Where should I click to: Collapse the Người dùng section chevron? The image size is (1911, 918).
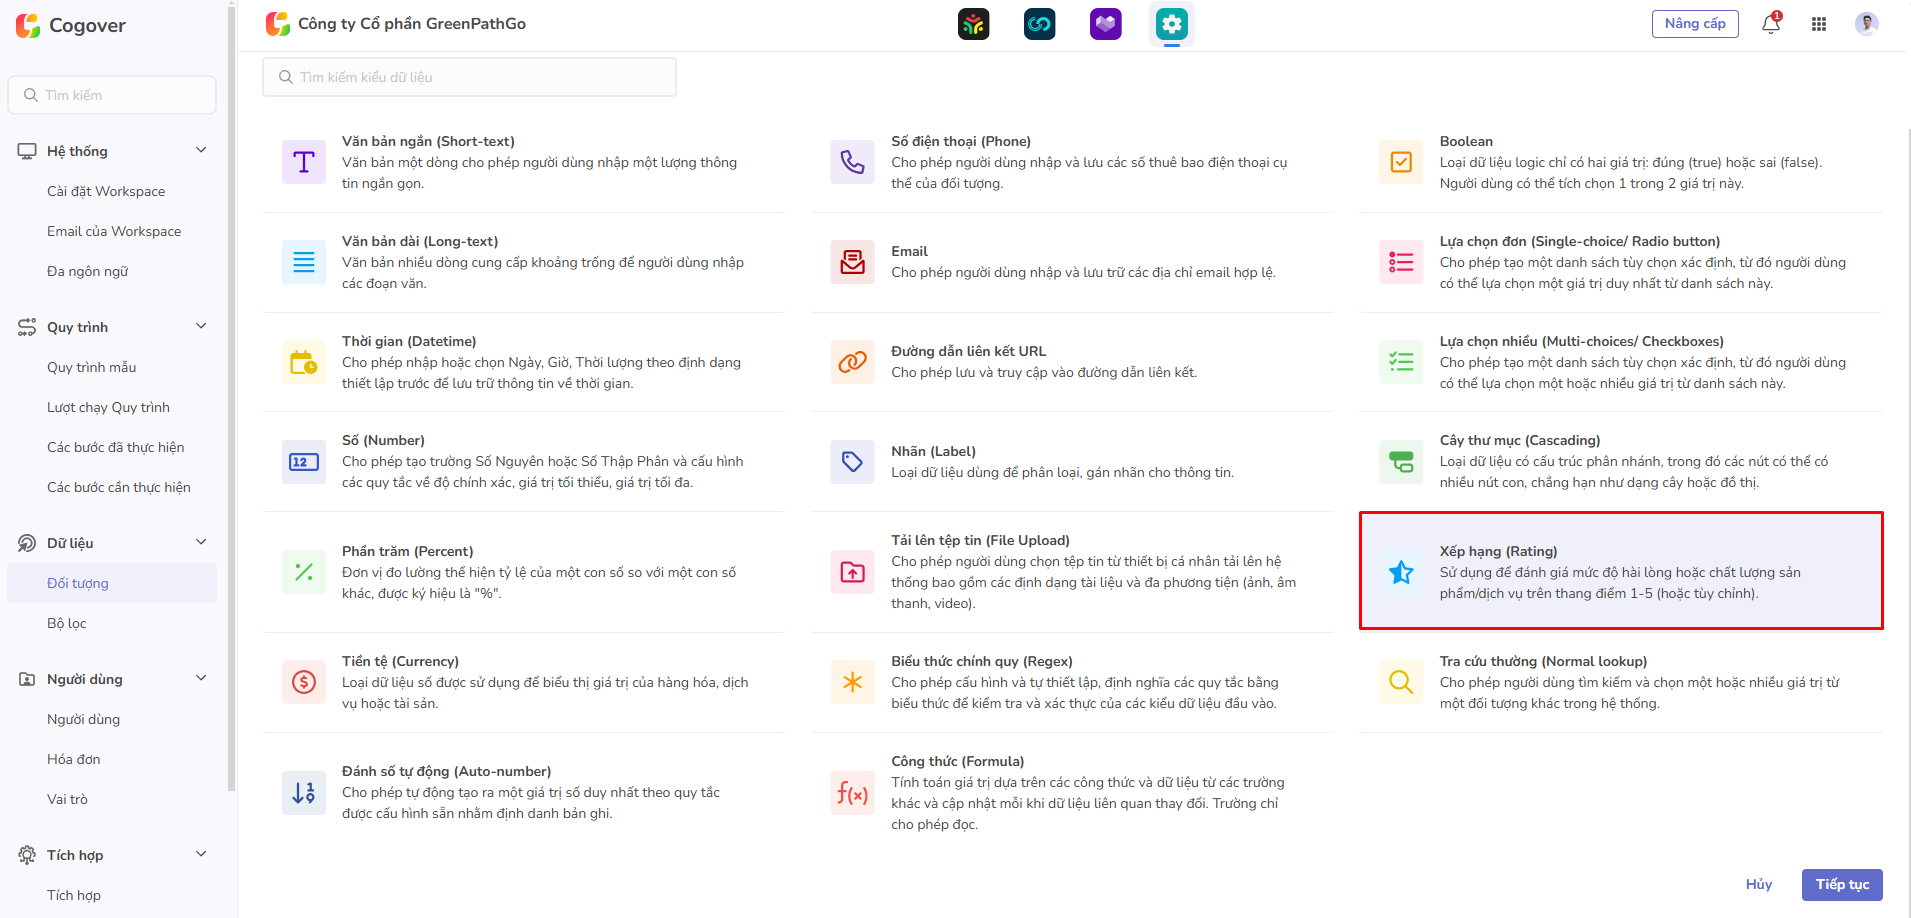[x=201, y=678]
